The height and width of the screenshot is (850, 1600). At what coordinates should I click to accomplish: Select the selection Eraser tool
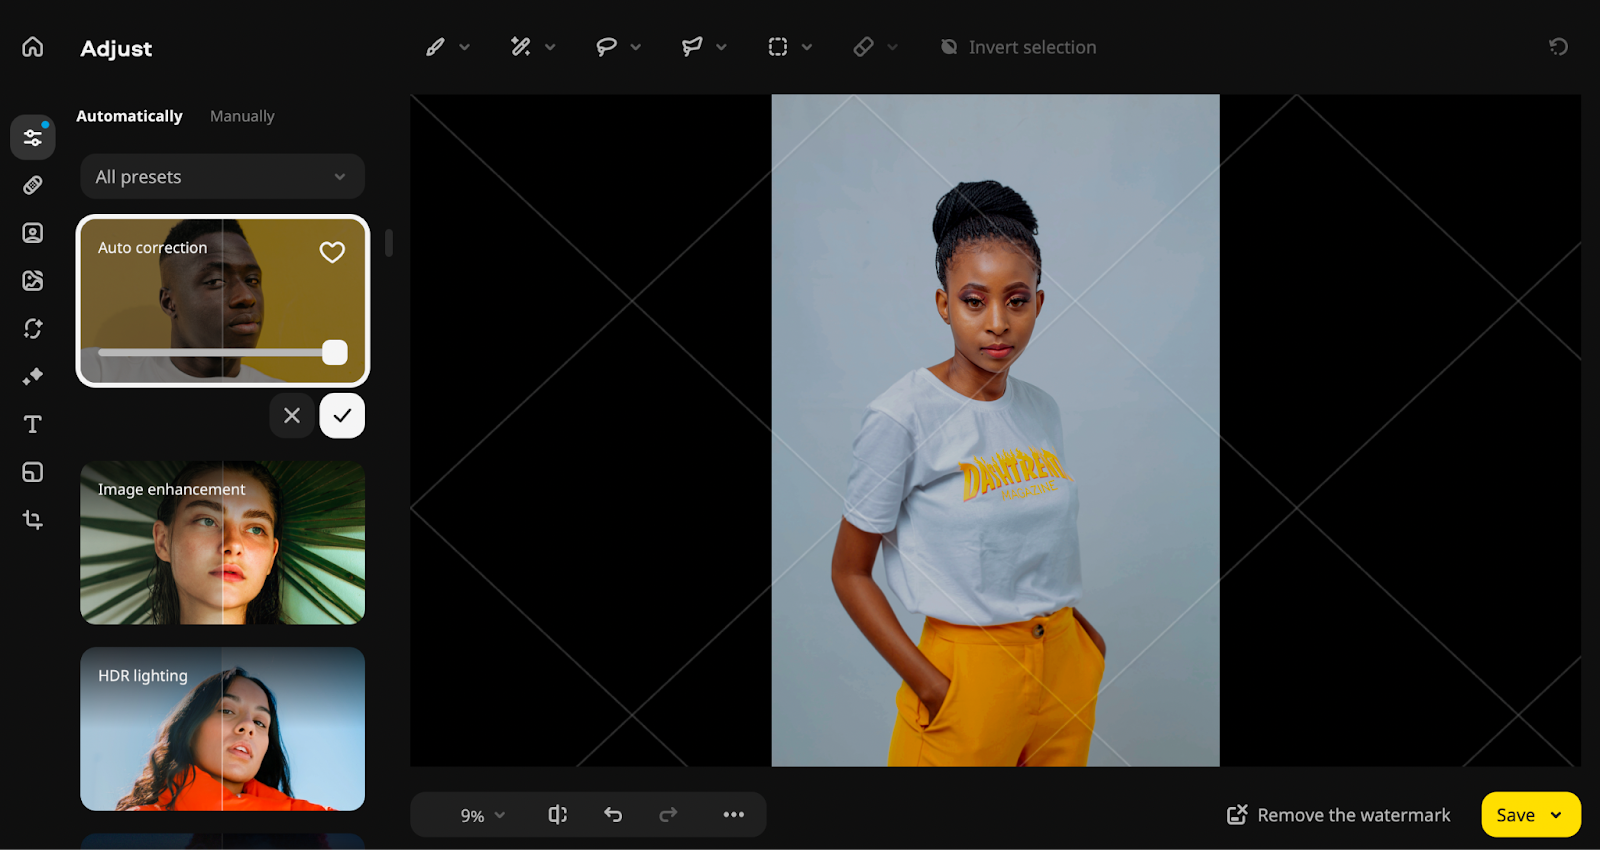[863, 47]
